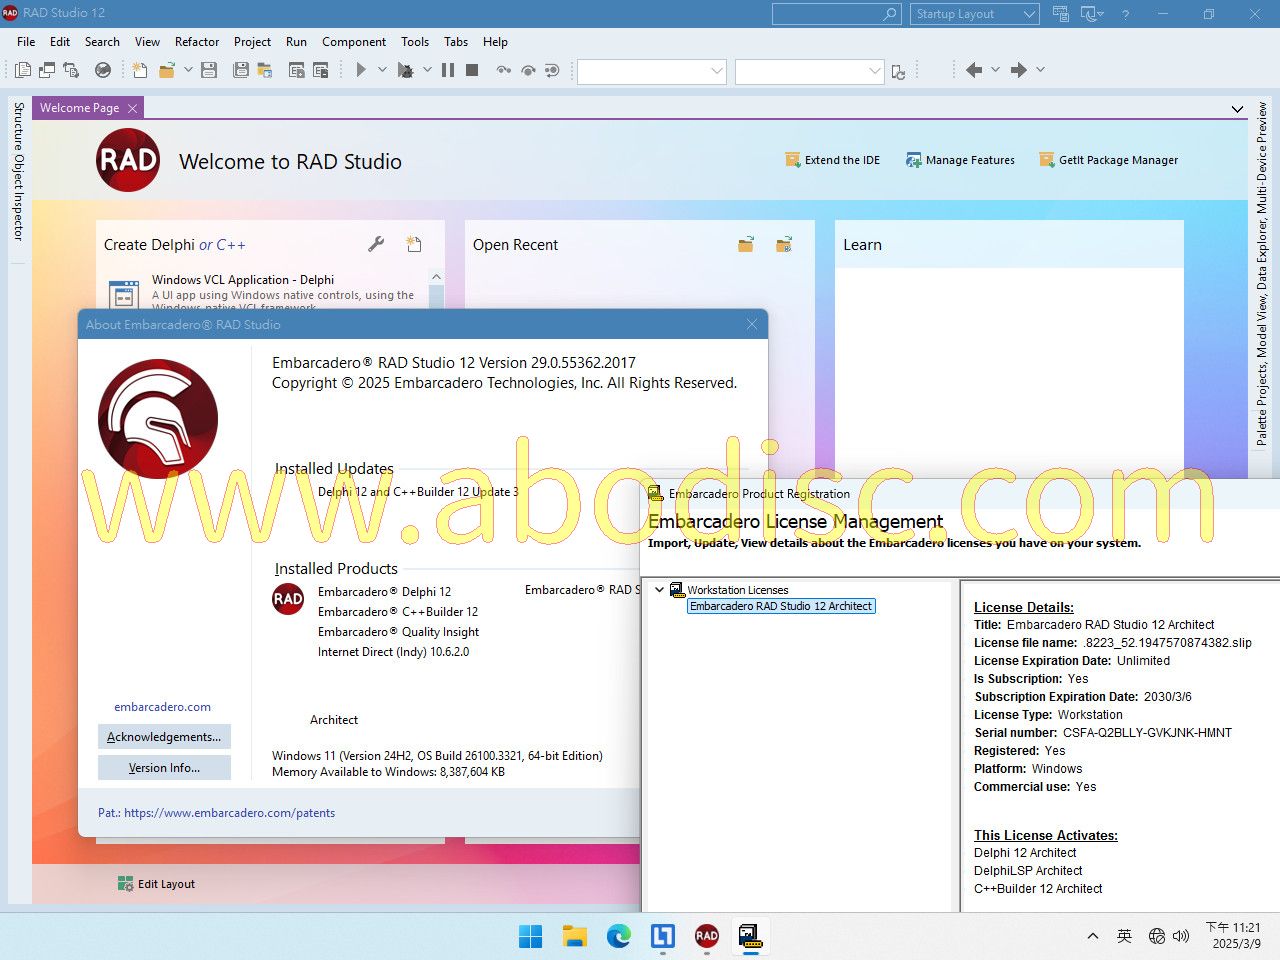Image resolution: width=1280 pixels, height=960 pixels.
Task: Click the new project icon in Create Delphi panel
Action: pyautogui.click(x=414, y=244)
